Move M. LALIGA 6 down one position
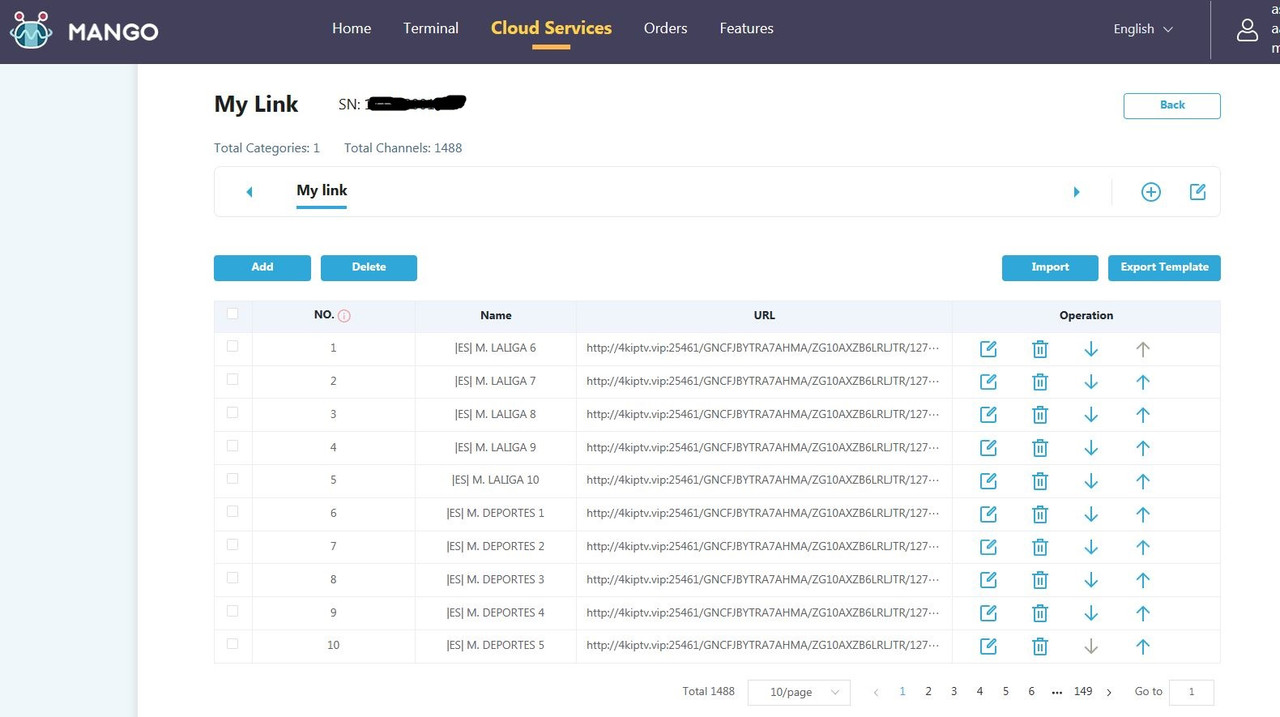The image size is (1280, 717). point(1091,349)
